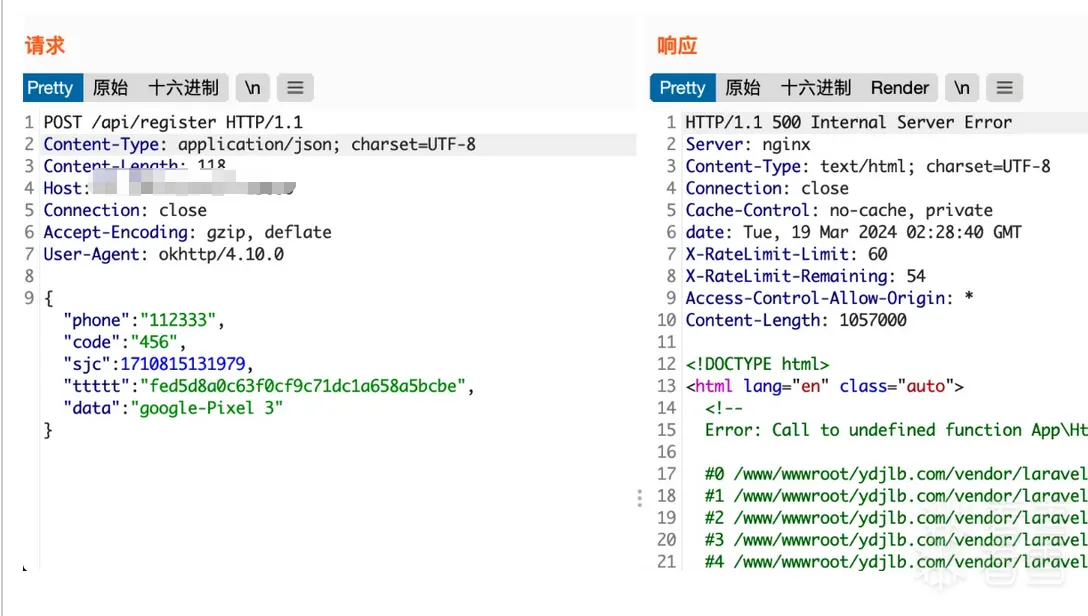The height and width of the screenshot is (616, 1088).
Task: Click the User-Agent okhttp/4.10.0 header line
Action: 163,254
